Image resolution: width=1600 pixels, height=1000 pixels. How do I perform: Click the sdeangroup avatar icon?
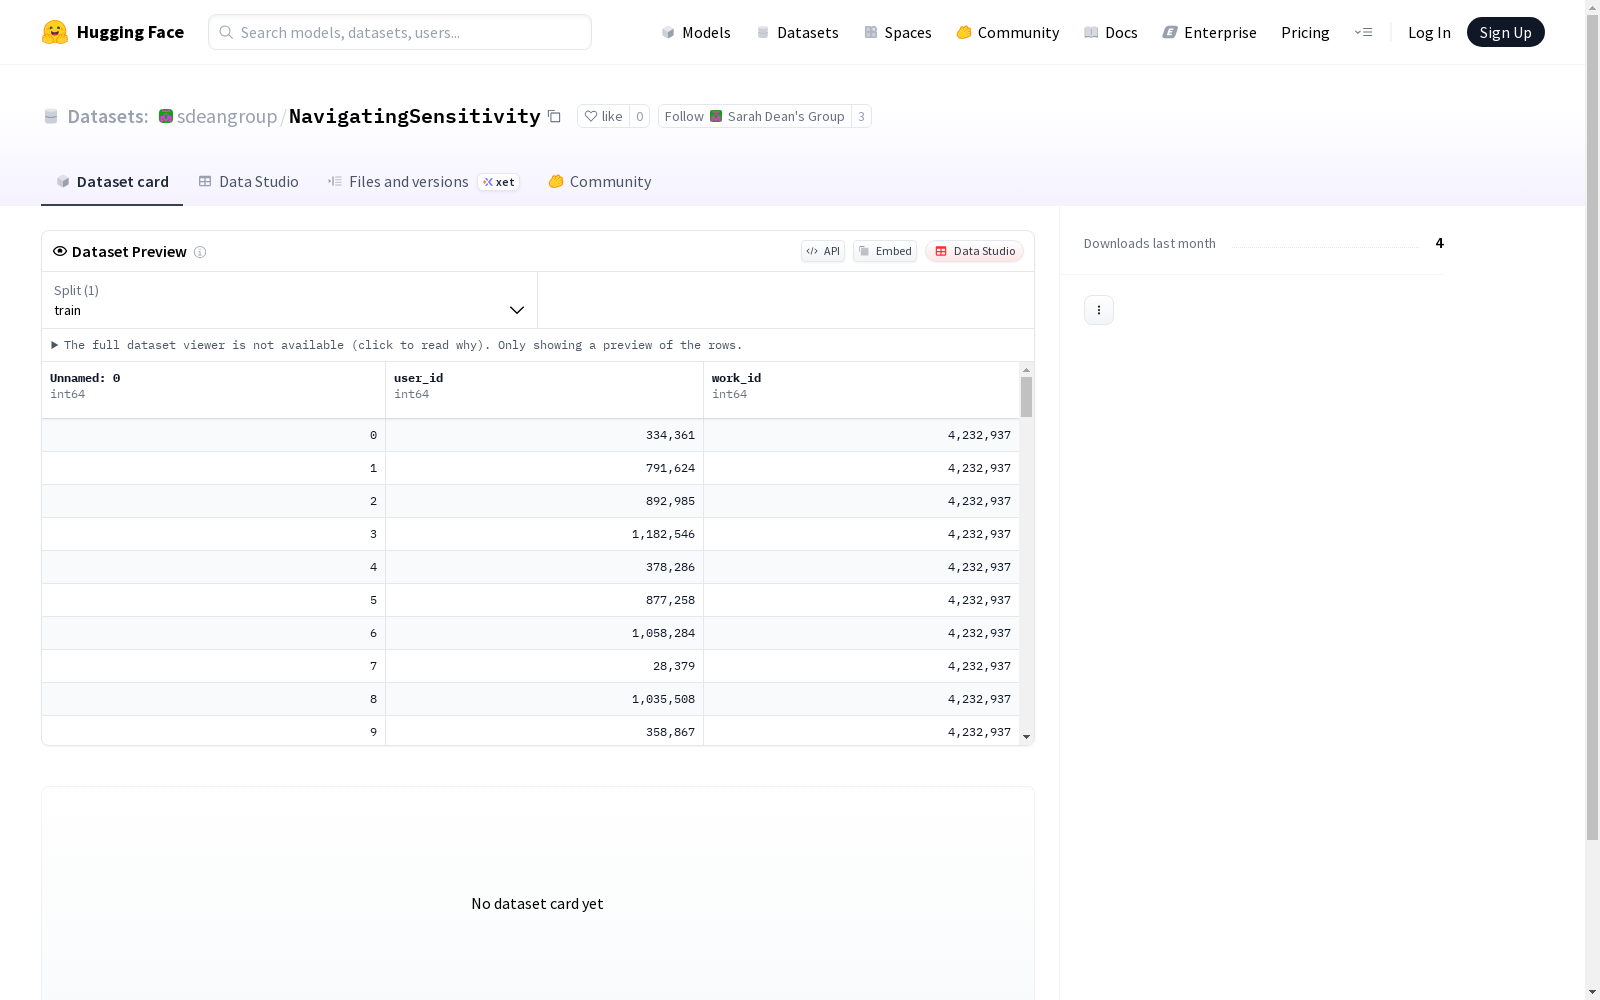(166, 116)
